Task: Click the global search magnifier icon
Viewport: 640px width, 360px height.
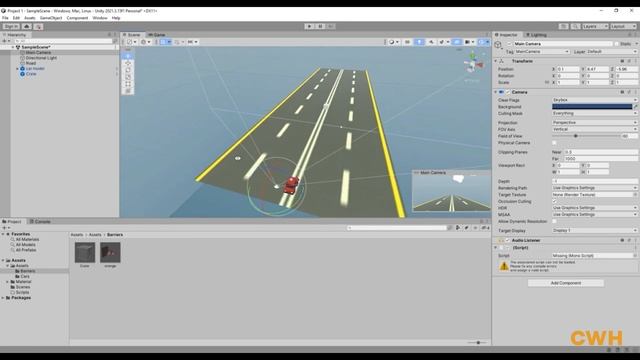Action: [575, 27]
